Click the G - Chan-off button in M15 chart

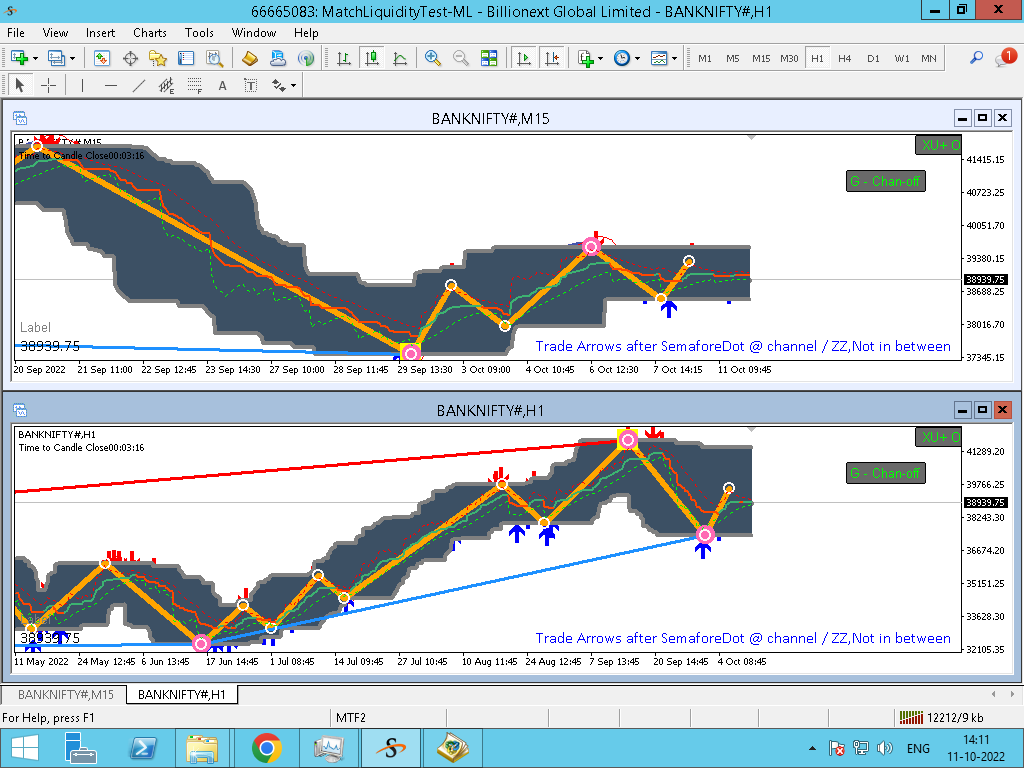[886, 181]
